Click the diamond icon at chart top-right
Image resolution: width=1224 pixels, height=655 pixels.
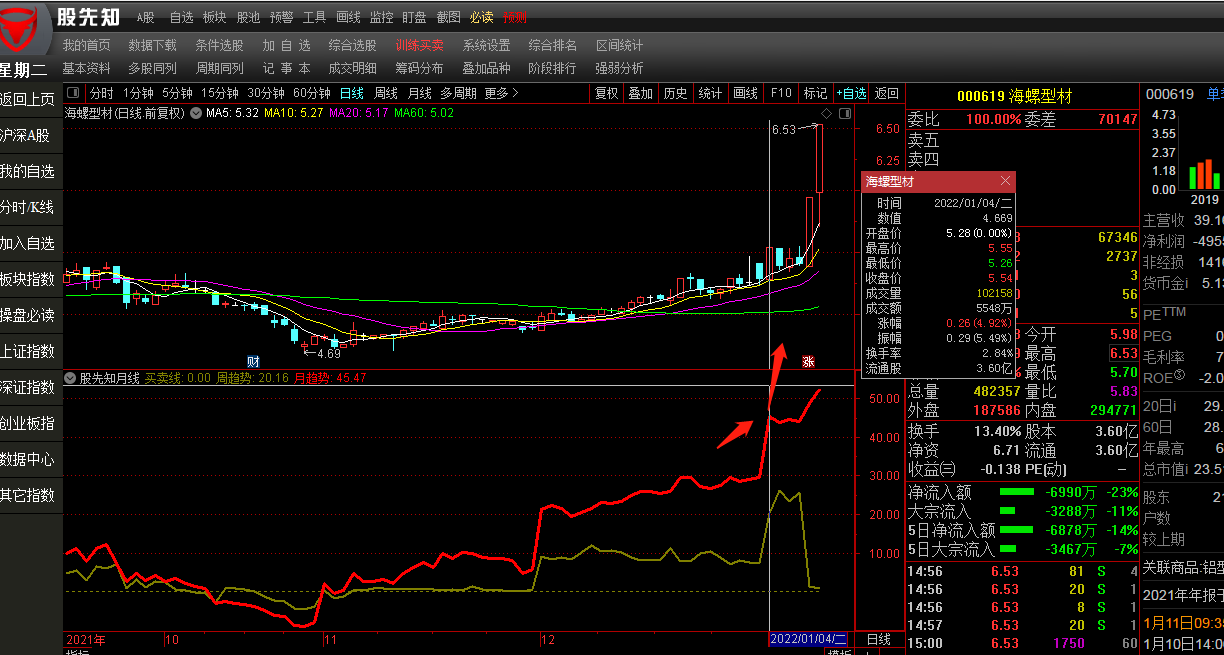click(x=826, y=113)
